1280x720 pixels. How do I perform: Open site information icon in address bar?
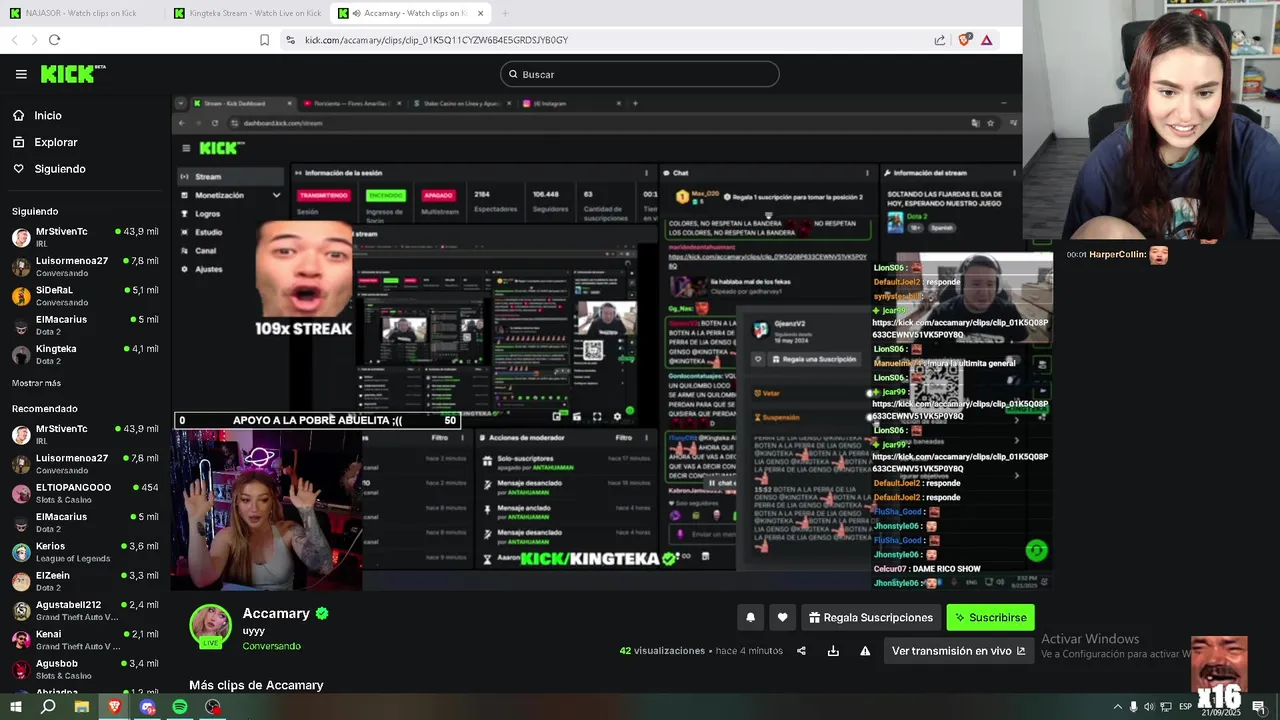pyautogui.click(x=290, y=40)
